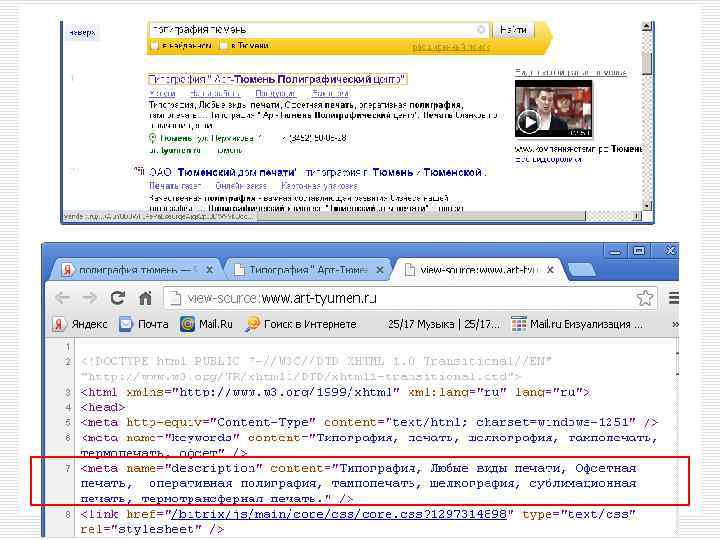Click the Chrome forward arrow button
This screenshot has height=540, width=720.
90,298
